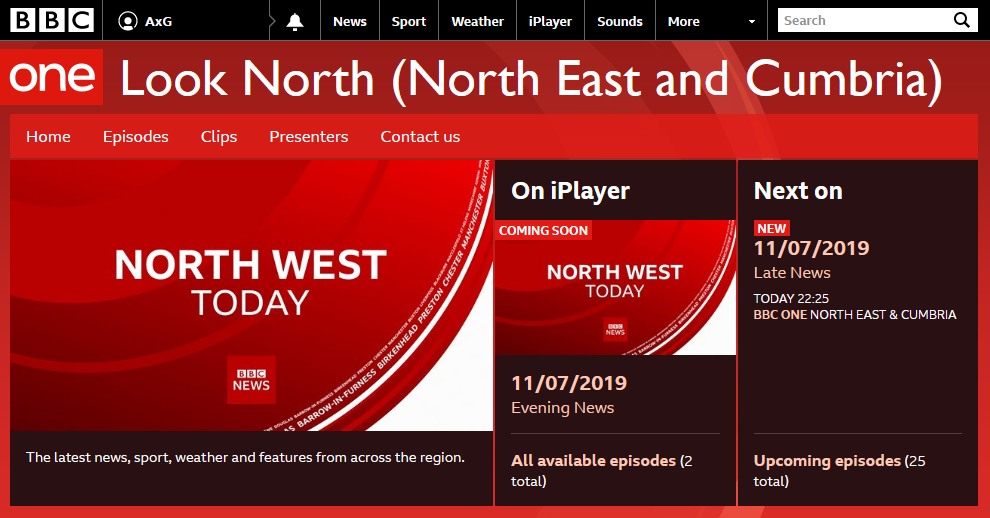Click BBC ONE NORTH EAST & CUMBRIA text

coord(855,315)
